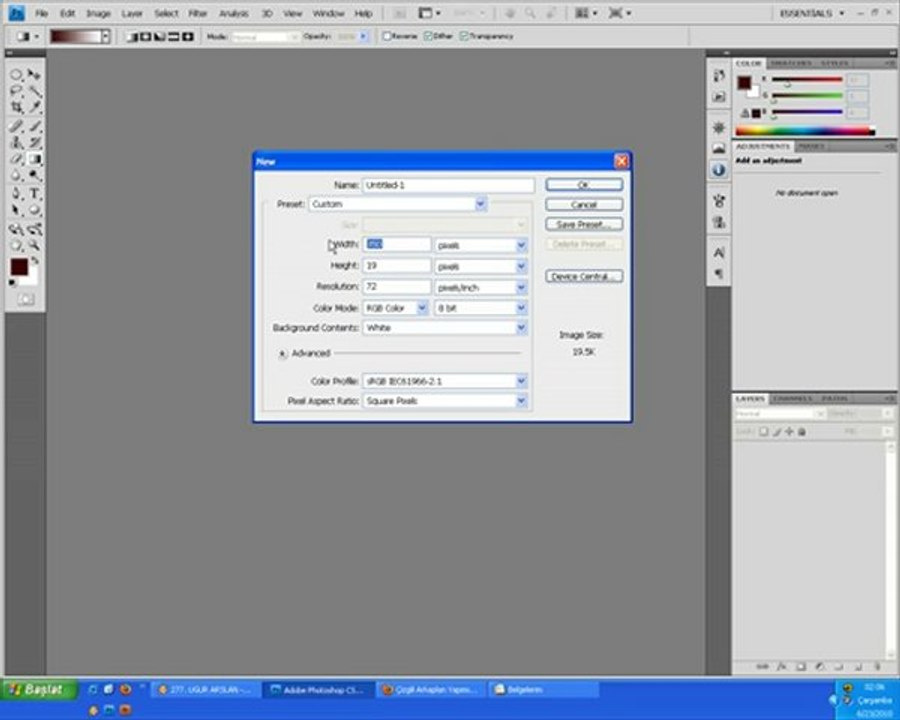Open the Paragraph panel icon in dock
Screen dimensions: 900x720
tap(719, 273)
